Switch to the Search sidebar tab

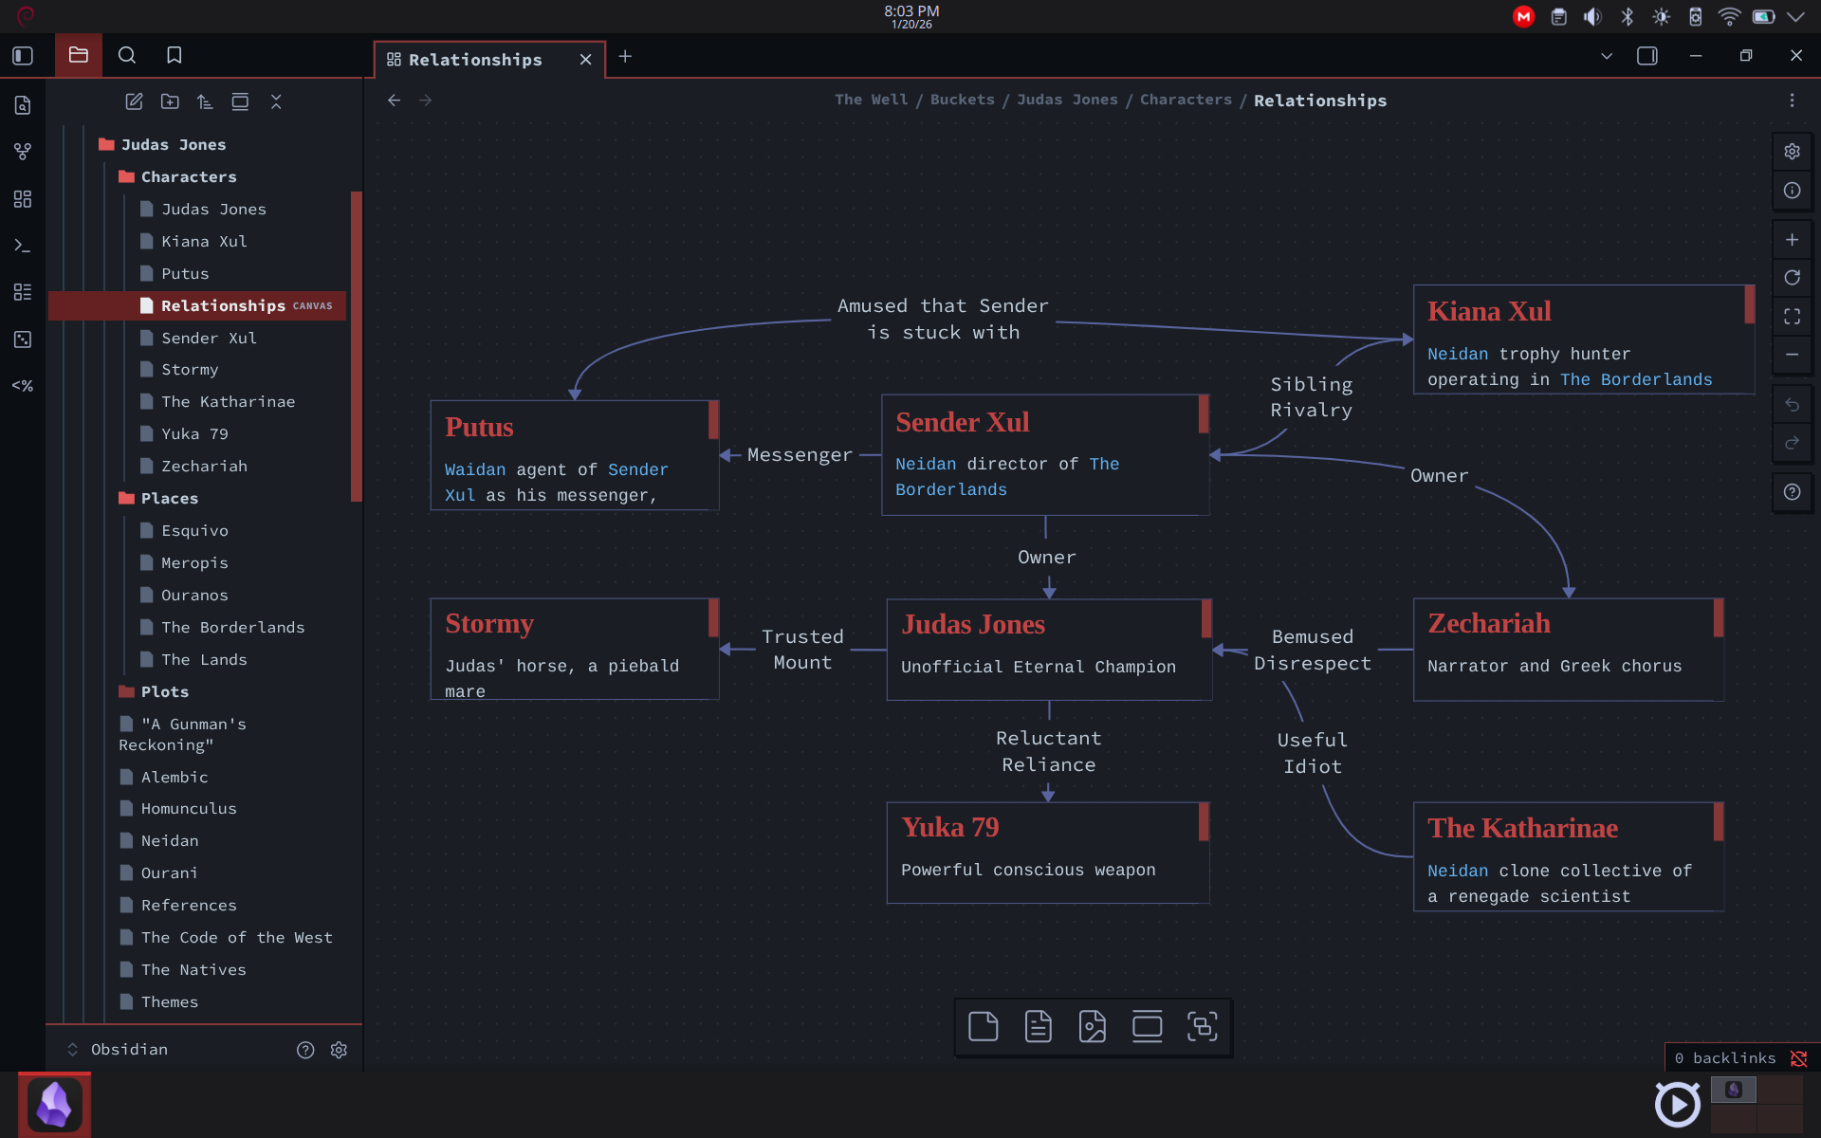[x=126, y=55]
